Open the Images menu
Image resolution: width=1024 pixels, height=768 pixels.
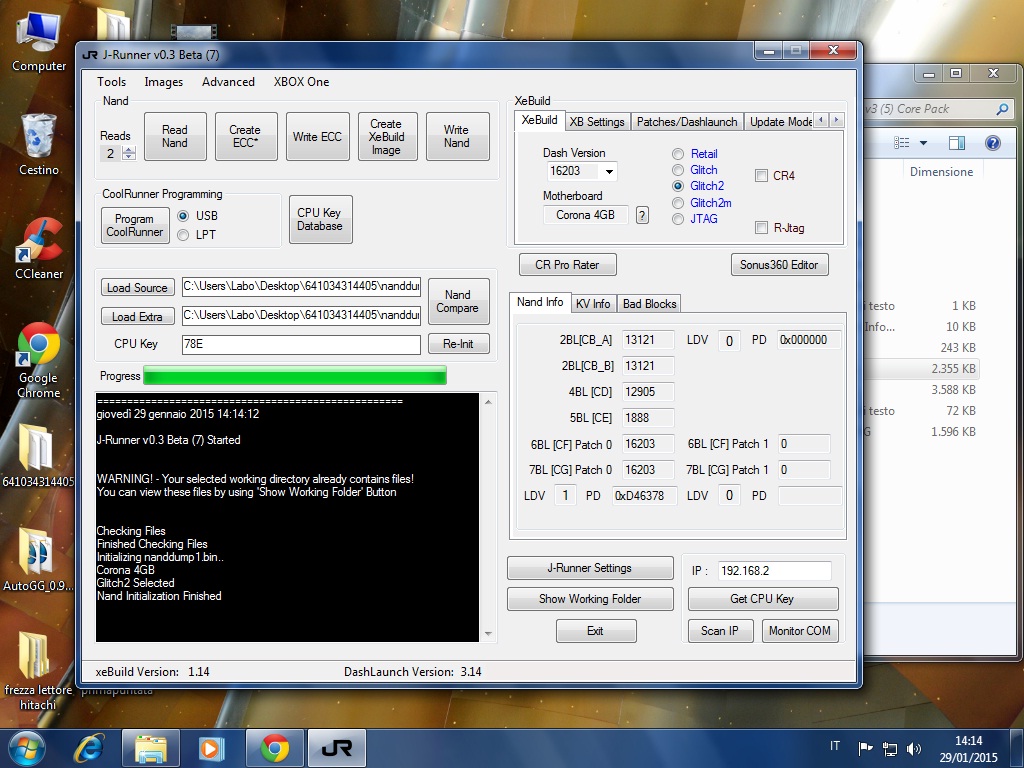coord(164,82)
